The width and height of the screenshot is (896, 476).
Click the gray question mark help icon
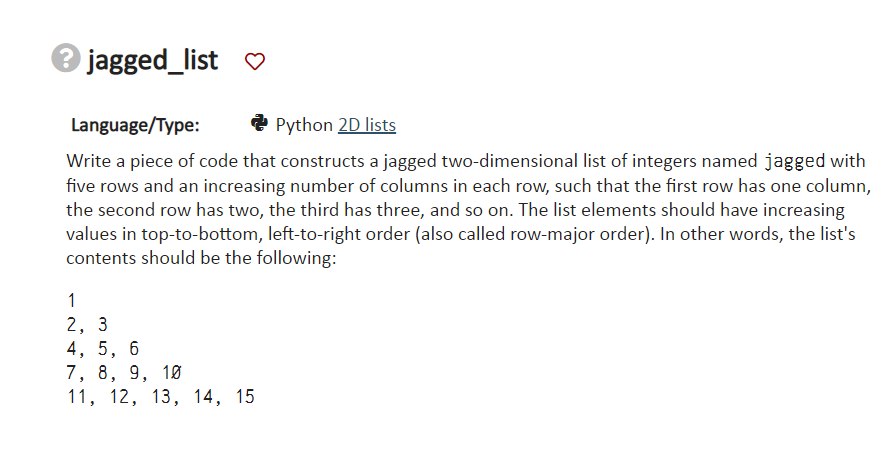pos(66,58)
